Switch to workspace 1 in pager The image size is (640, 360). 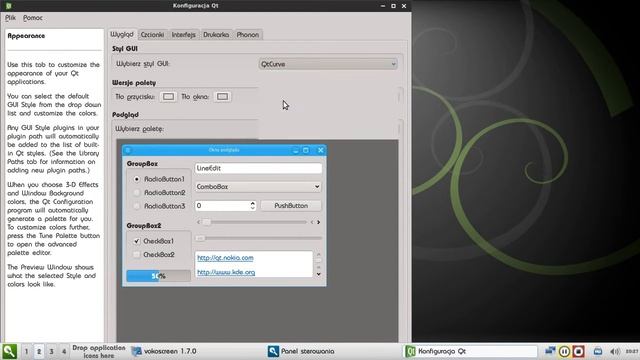[x=27, y=351]
